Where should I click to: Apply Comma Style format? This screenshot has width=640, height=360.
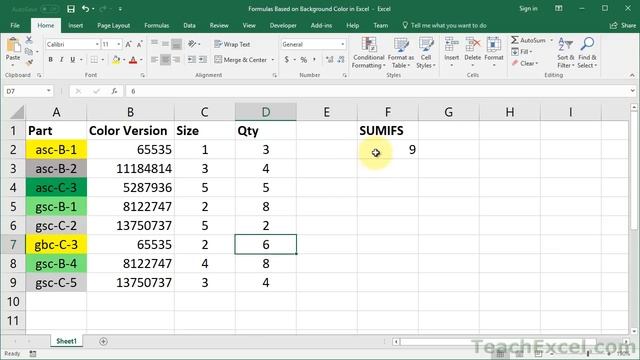coord(314,60)
